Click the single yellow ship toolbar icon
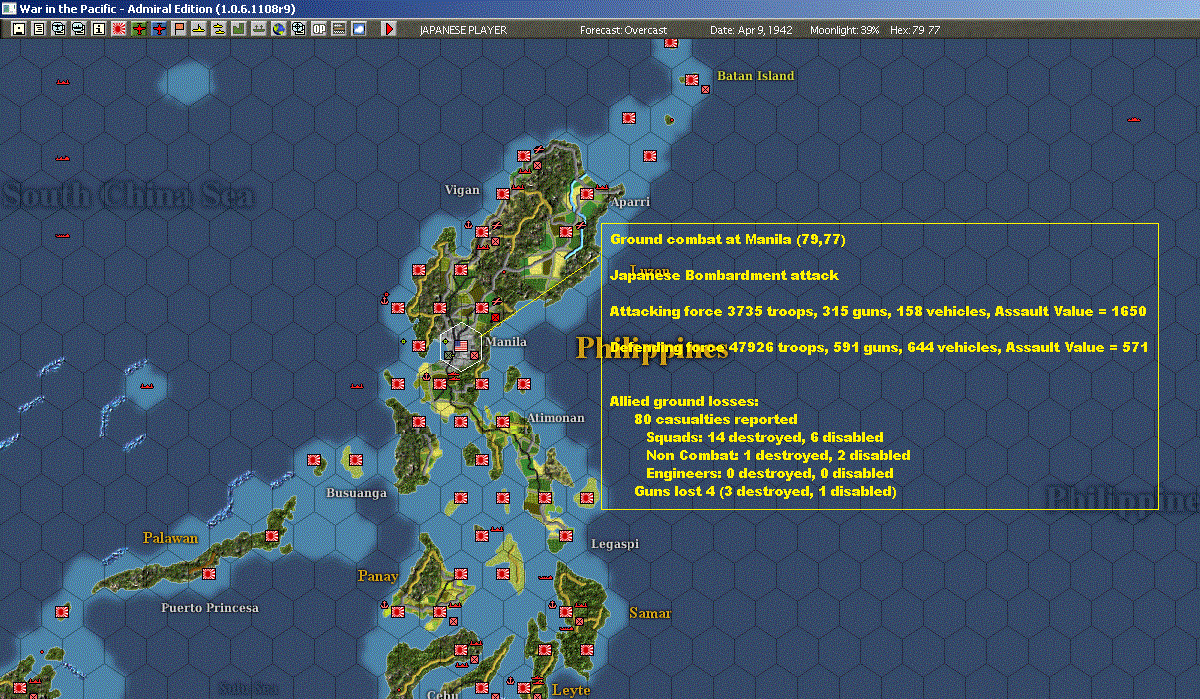Screen dimensions: 1200x699 click(x=199, y=29)
